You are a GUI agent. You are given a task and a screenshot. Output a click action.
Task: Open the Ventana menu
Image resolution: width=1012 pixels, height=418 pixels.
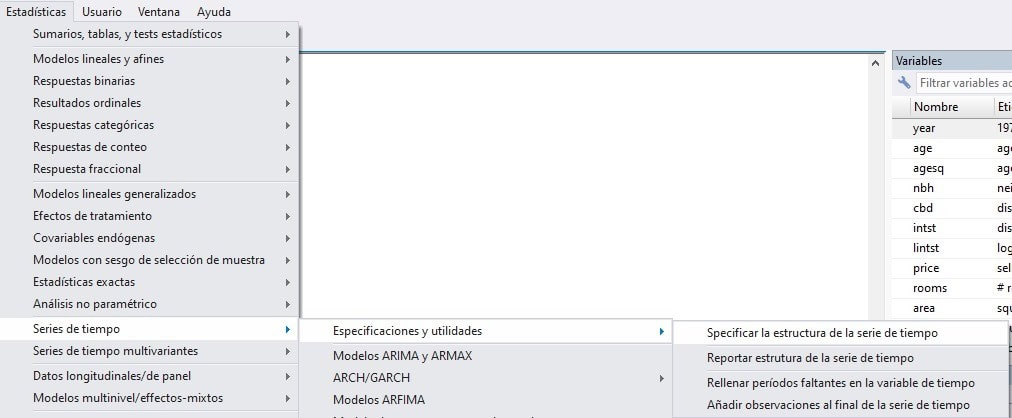tap(159, 12)
